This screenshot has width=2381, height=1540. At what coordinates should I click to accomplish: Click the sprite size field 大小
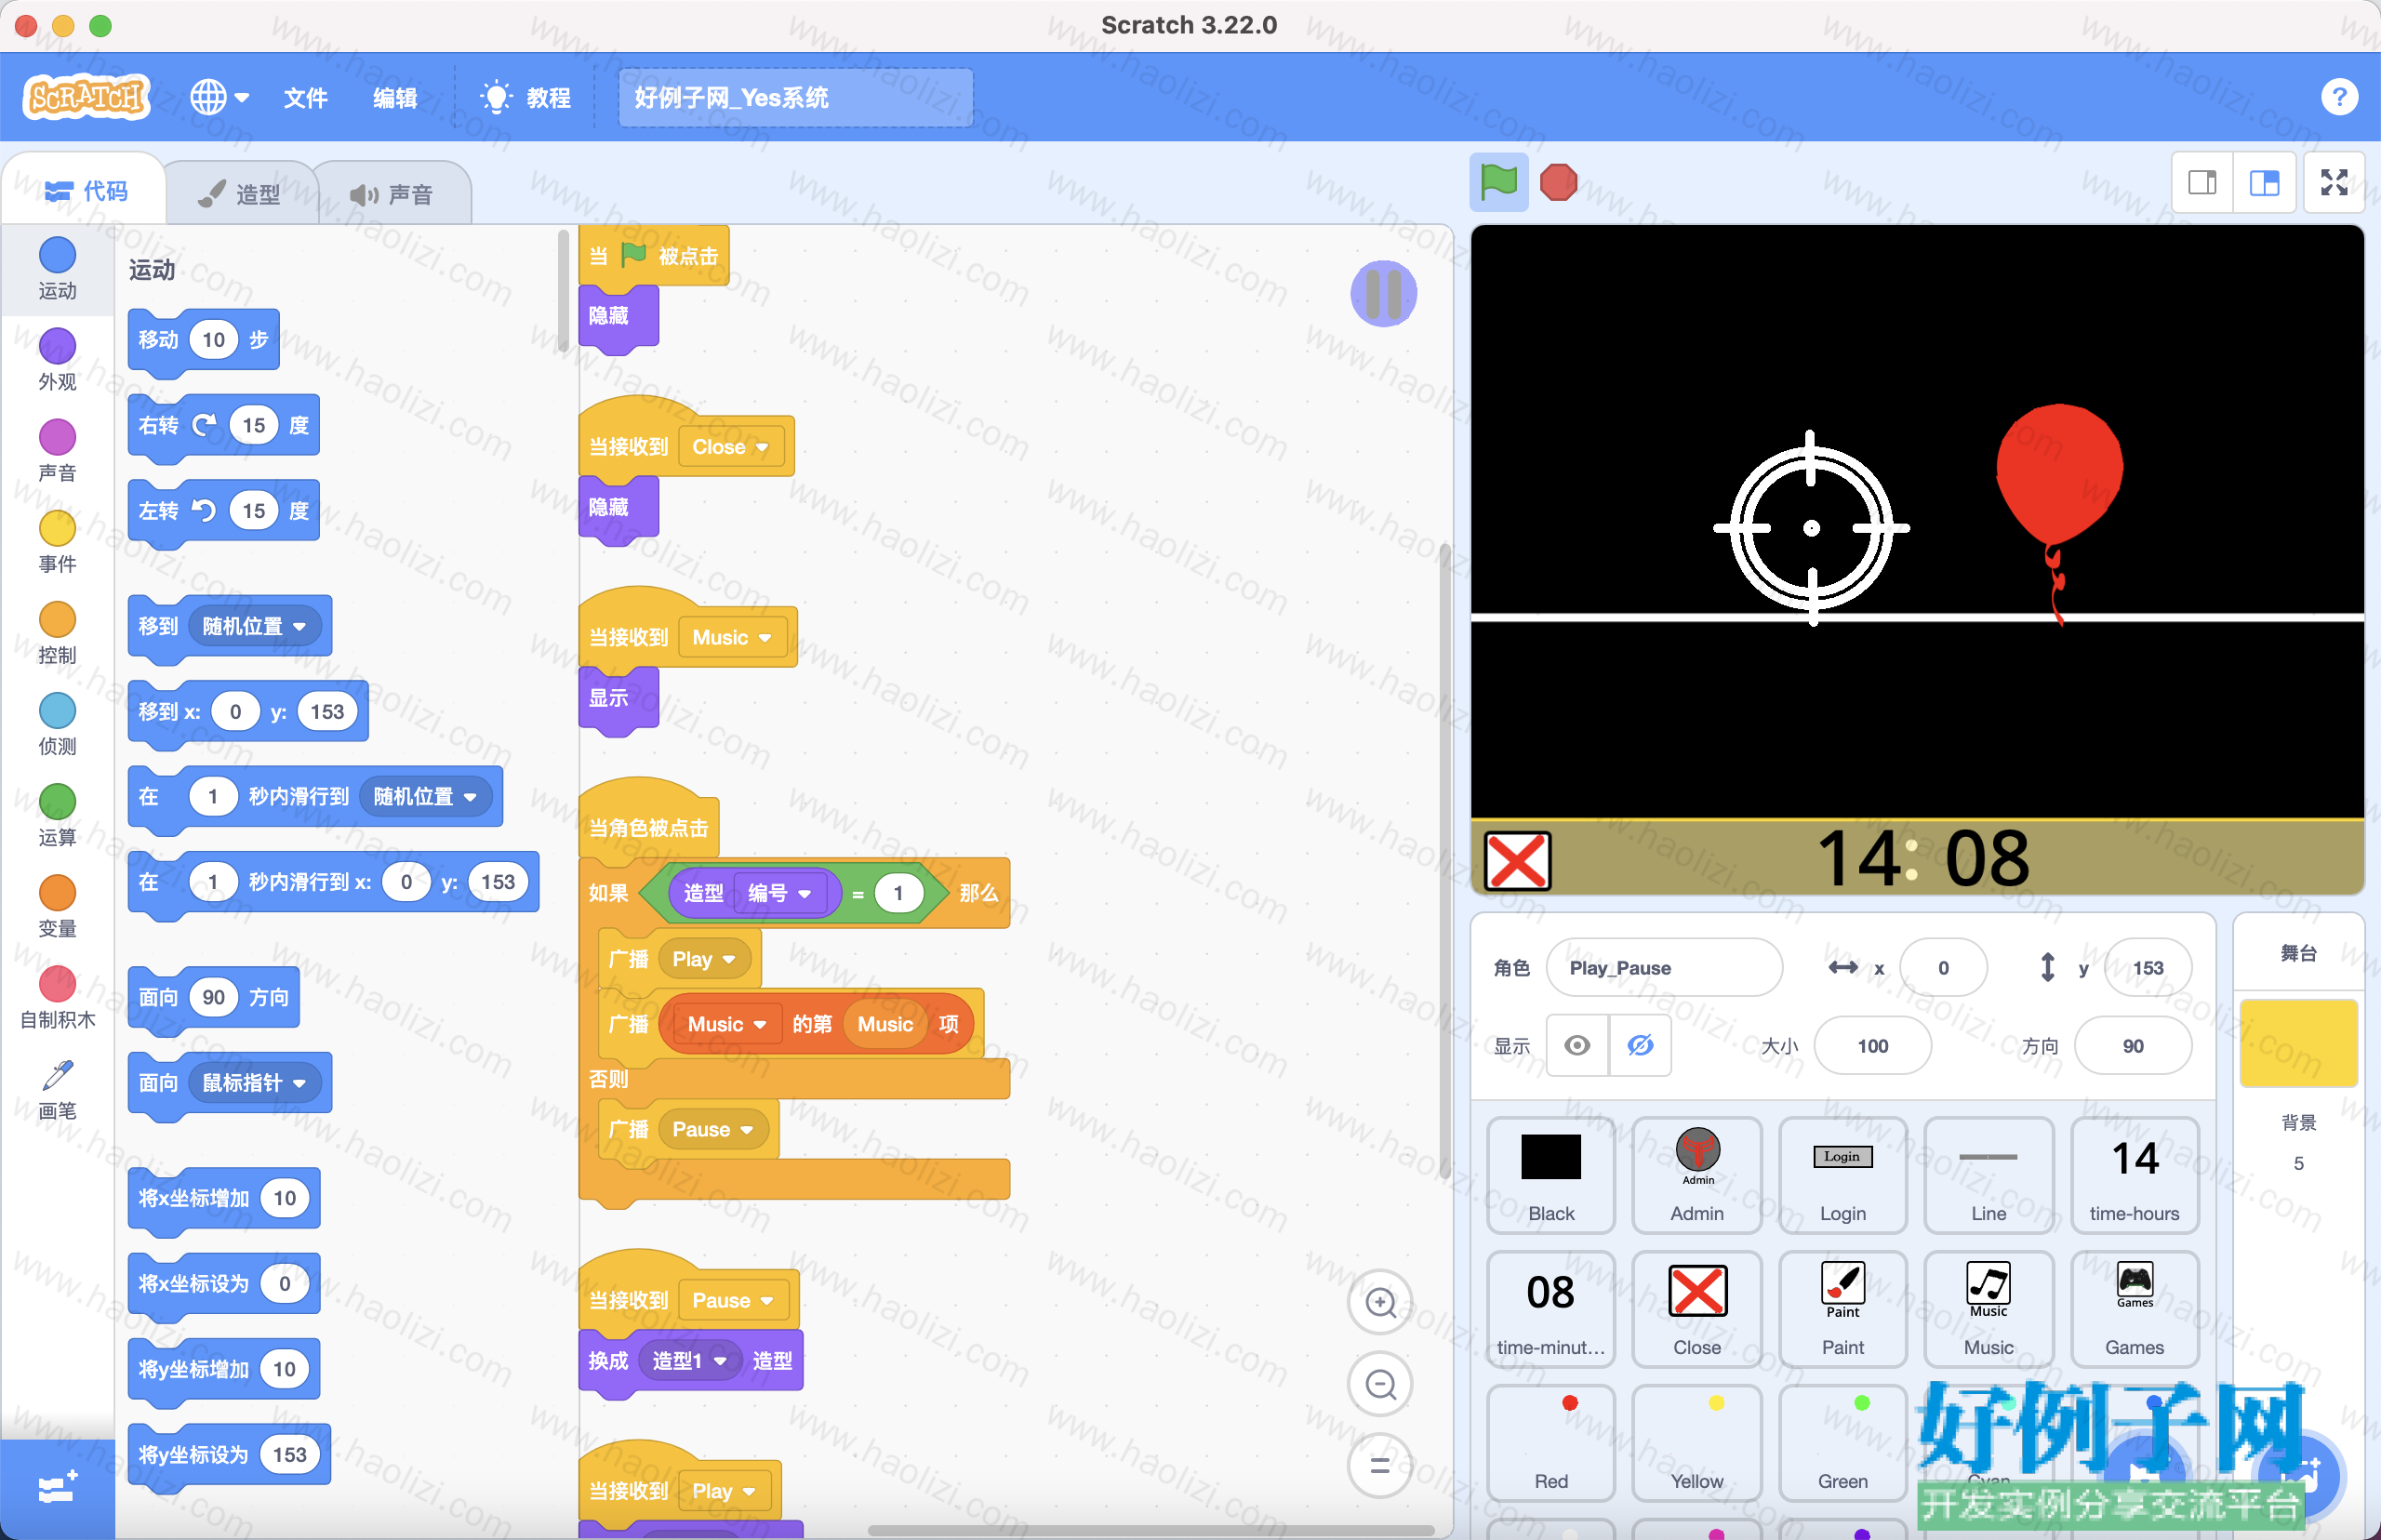click(x=1872, y=1045)
